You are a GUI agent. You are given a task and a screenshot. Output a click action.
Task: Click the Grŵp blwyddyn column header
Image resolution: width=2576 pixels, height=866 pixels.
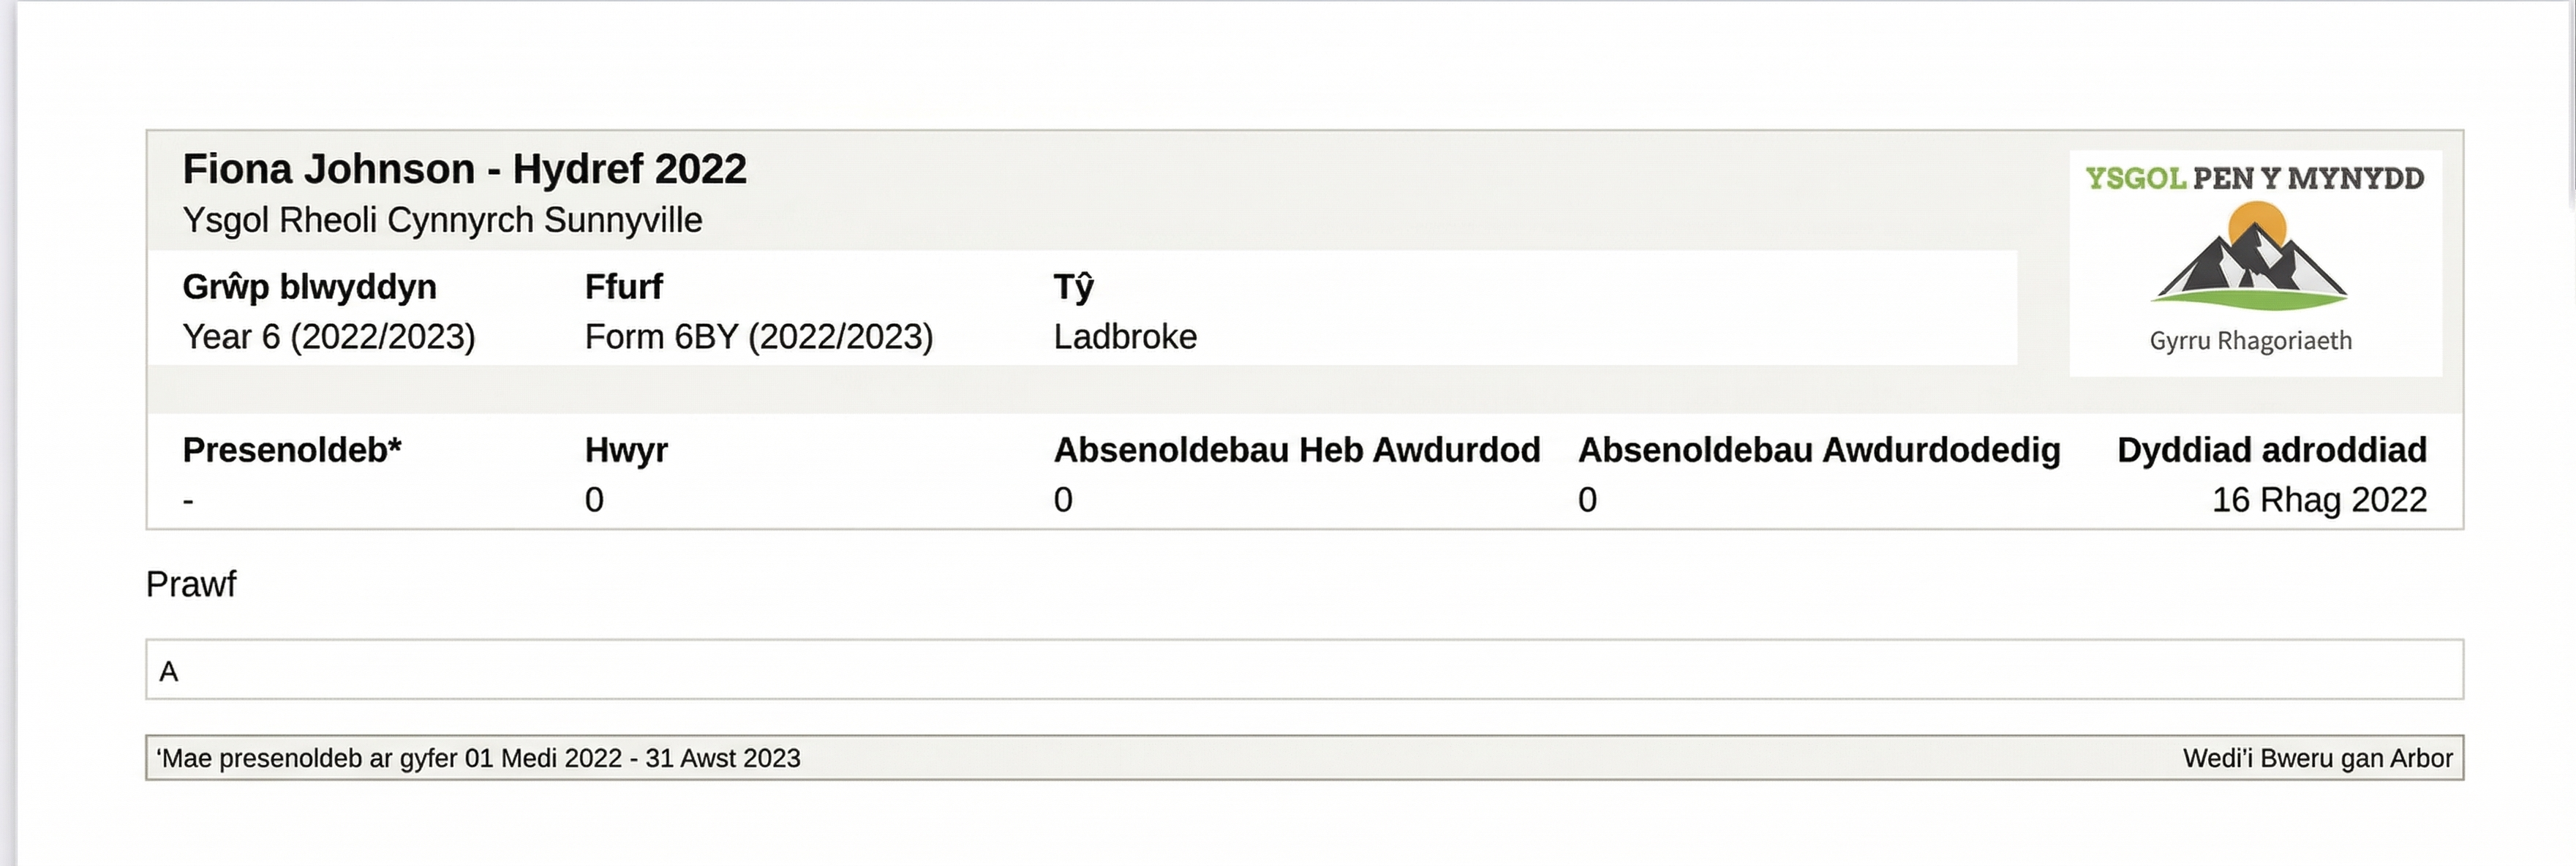tap(309, 287)
